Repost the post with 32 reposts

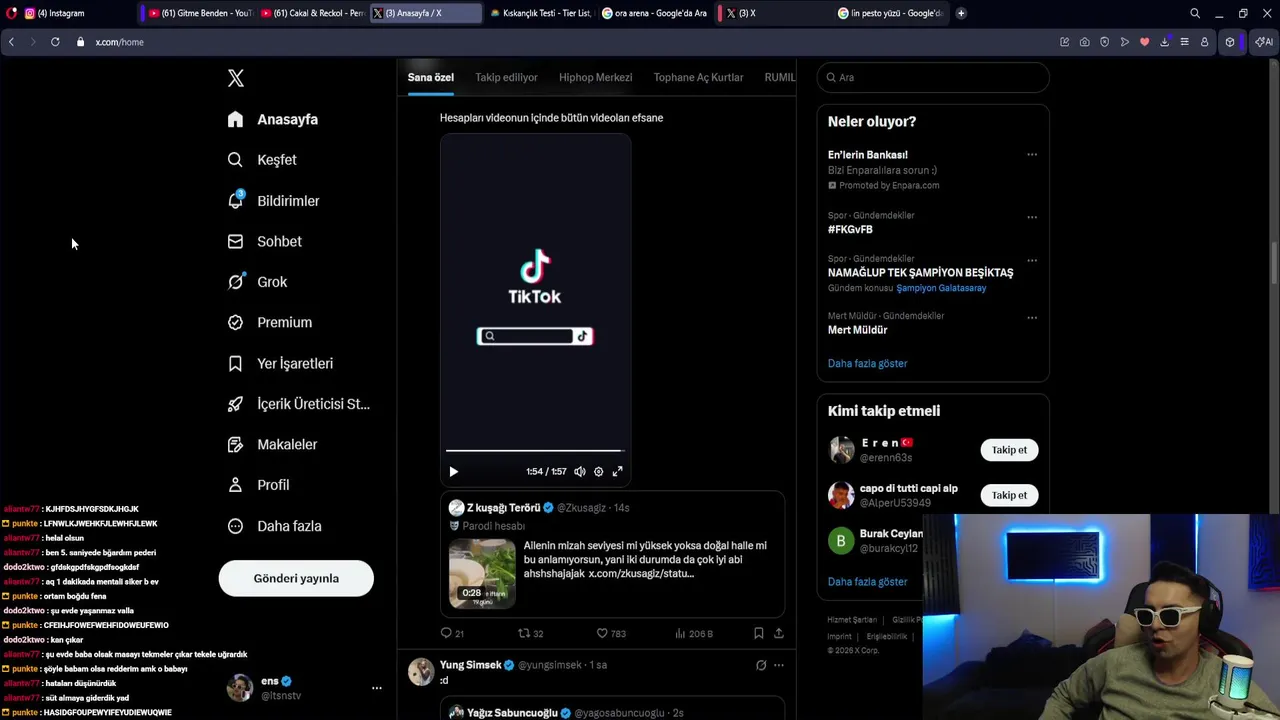(x=530, y=633)
